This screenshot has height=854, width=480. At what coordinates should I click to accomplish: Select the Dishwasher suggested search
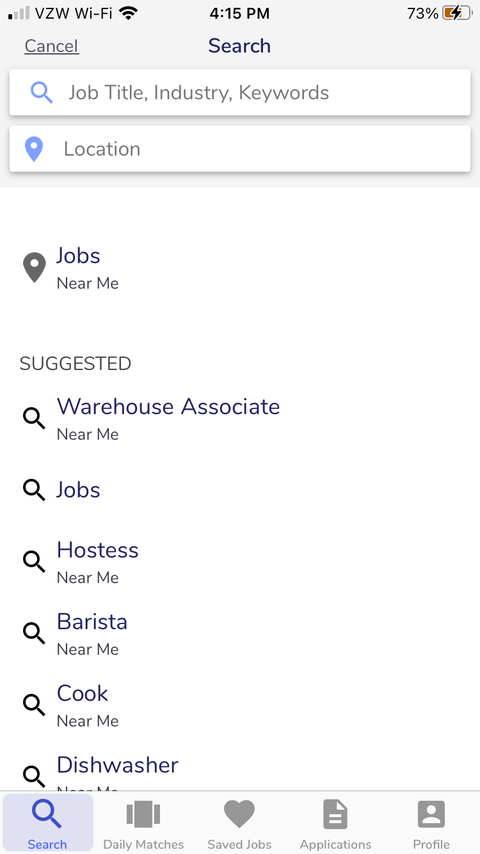(x=240, y=772)
